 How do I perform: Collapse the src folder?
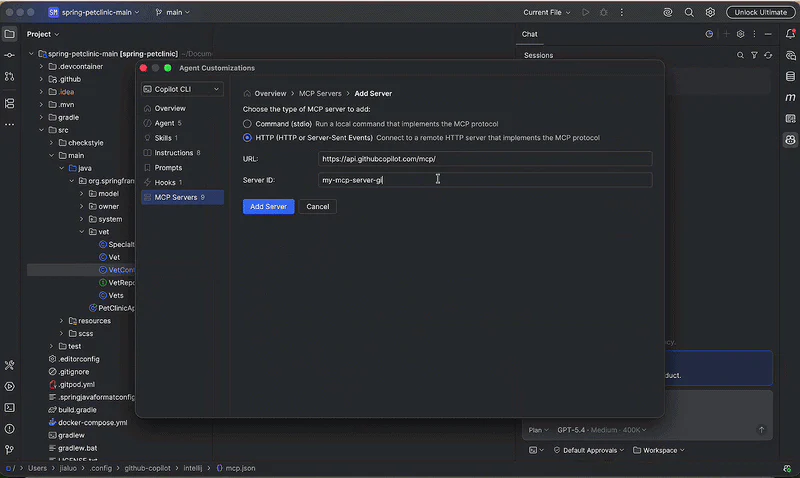click(x=41, y=130)
